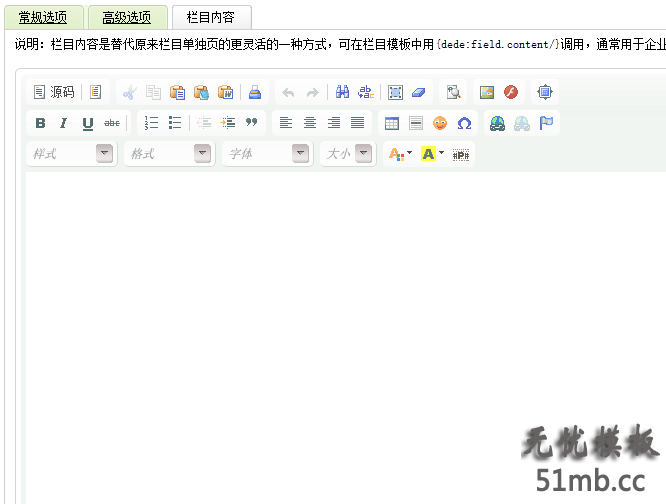The width and height of the screenshot is (666, 504).
Task: Click the Unlink icon
Action: (522, 123)
